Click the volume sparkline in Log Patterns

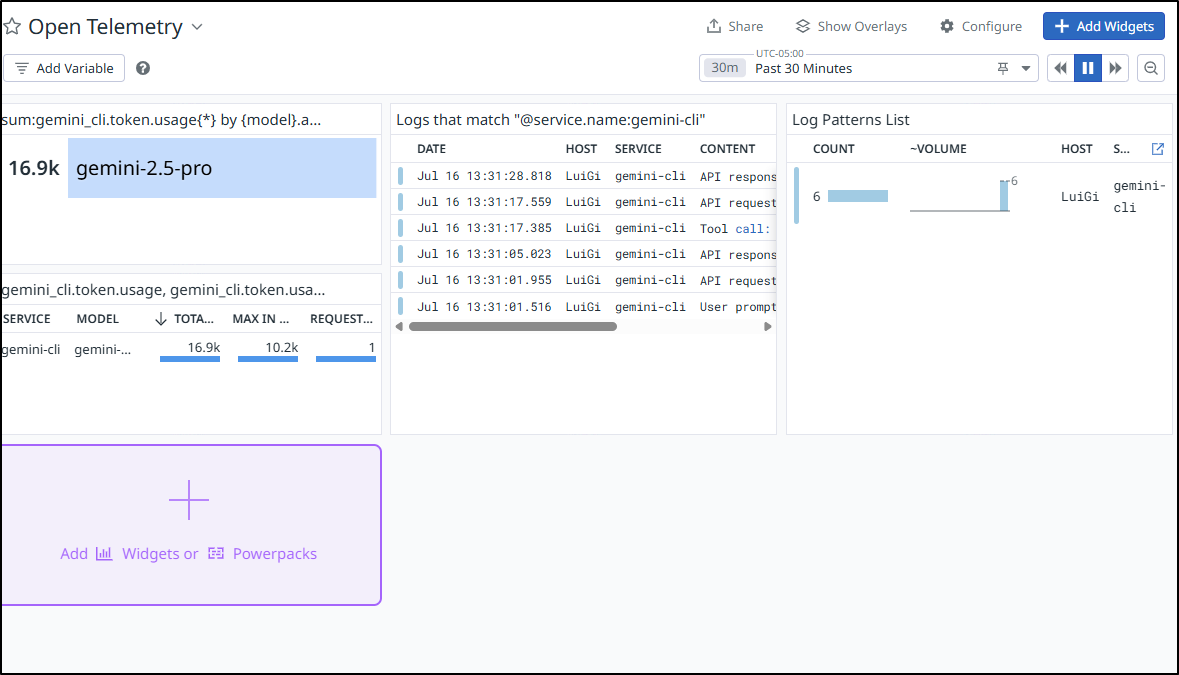click(959, 196)
